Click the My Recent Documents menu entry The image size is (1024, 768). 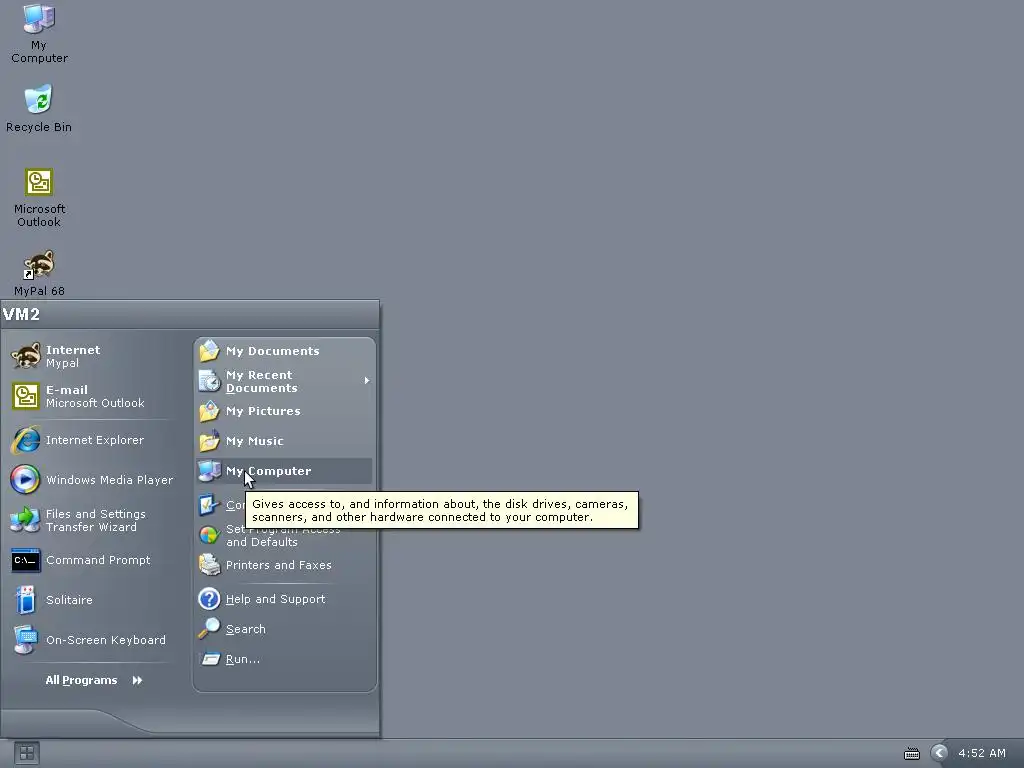click(x=284, y=381)
